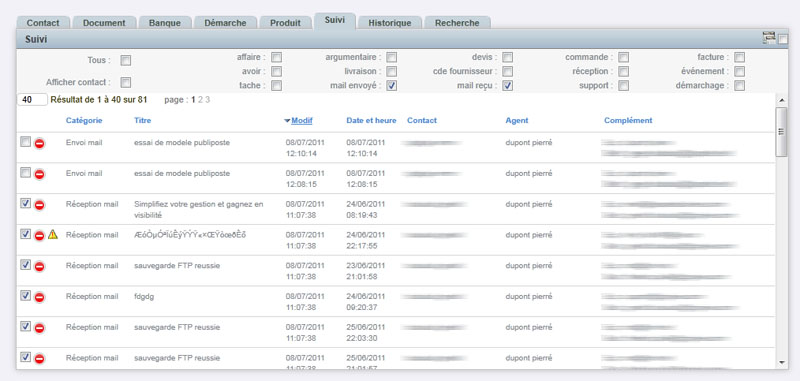The height and width of the screenshot is (381, 800).
Task: Enable the 'support' filter checkbox
Action: [623, 86]
